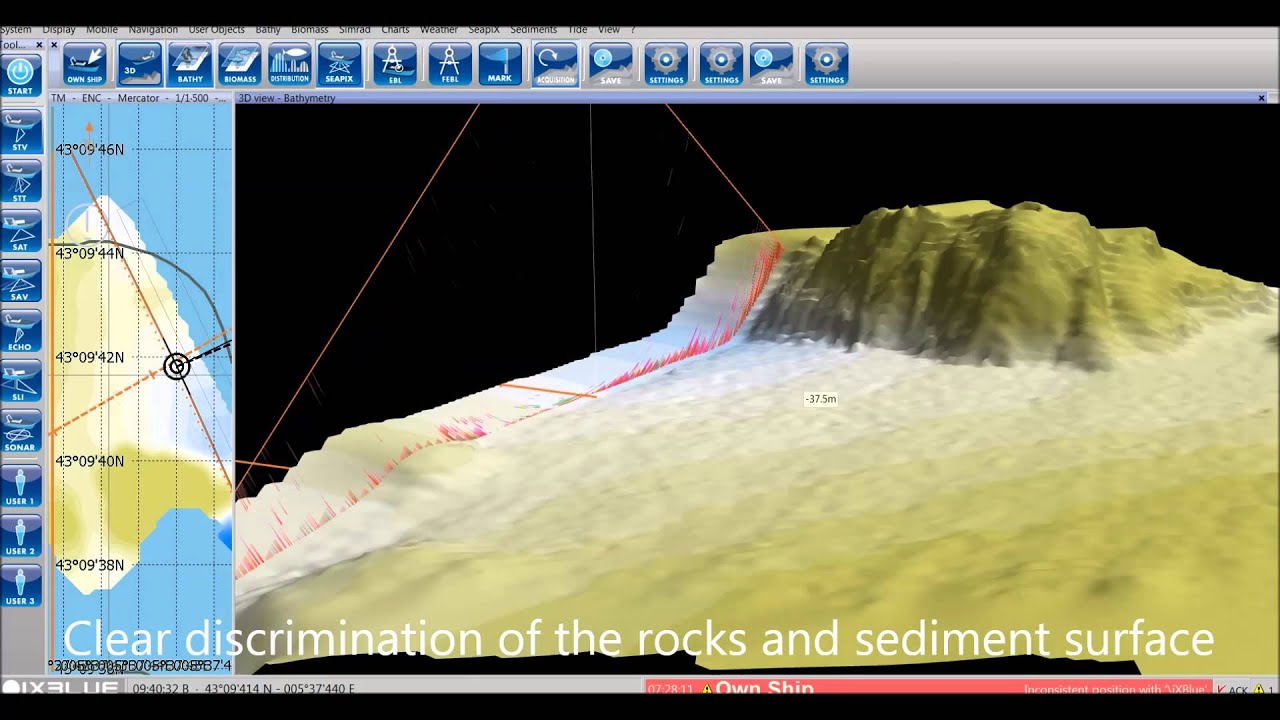This screenshot has width=1280, height=720.
Task: Click the START power button
Action: coord(20,76)
